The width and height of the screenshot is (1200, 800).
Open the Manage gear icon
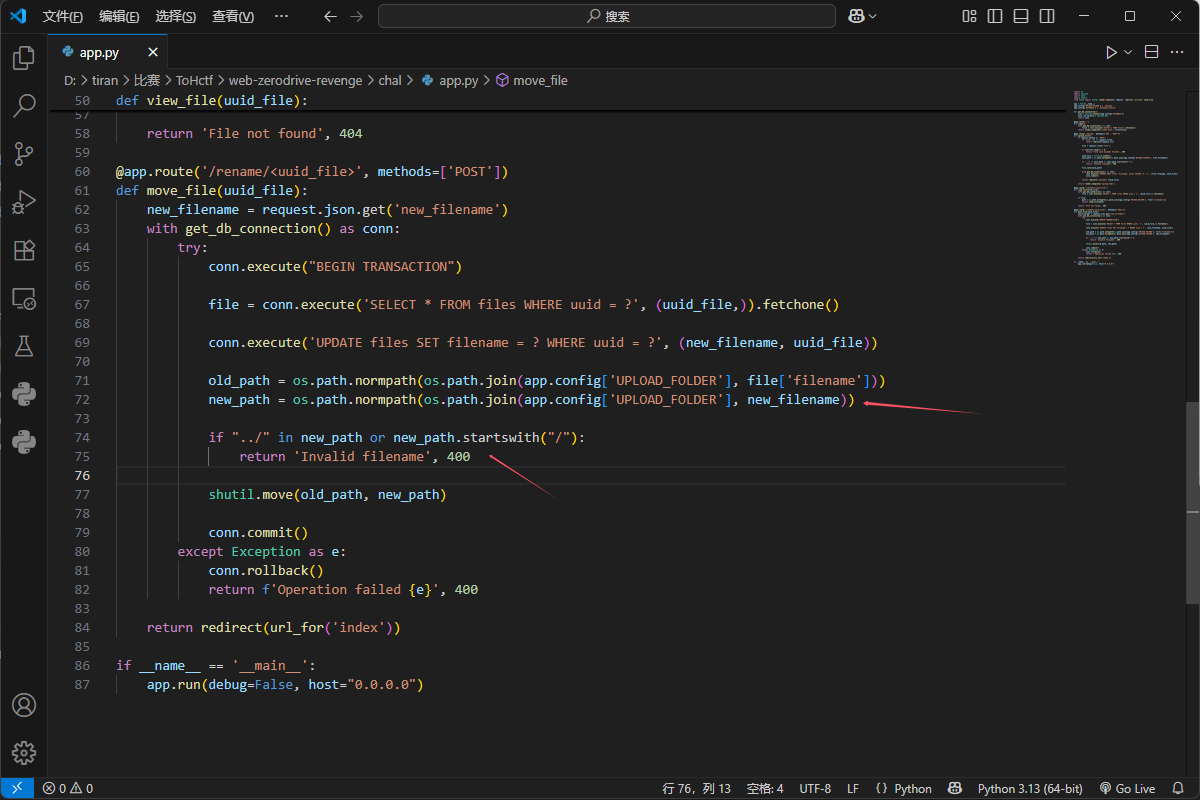coord(24,753)
